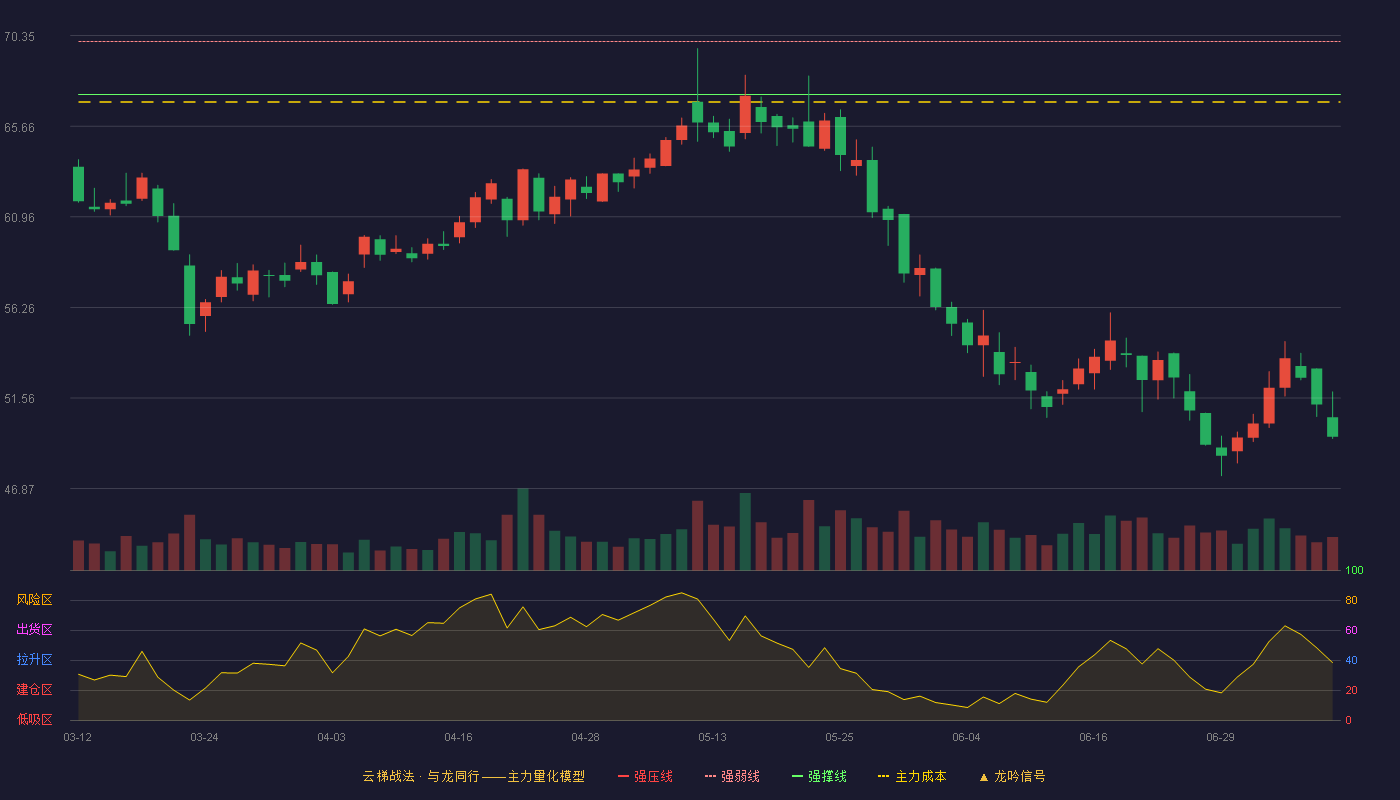Click the solid green support line on chart

pyautogui.click(x=709, y=95)
